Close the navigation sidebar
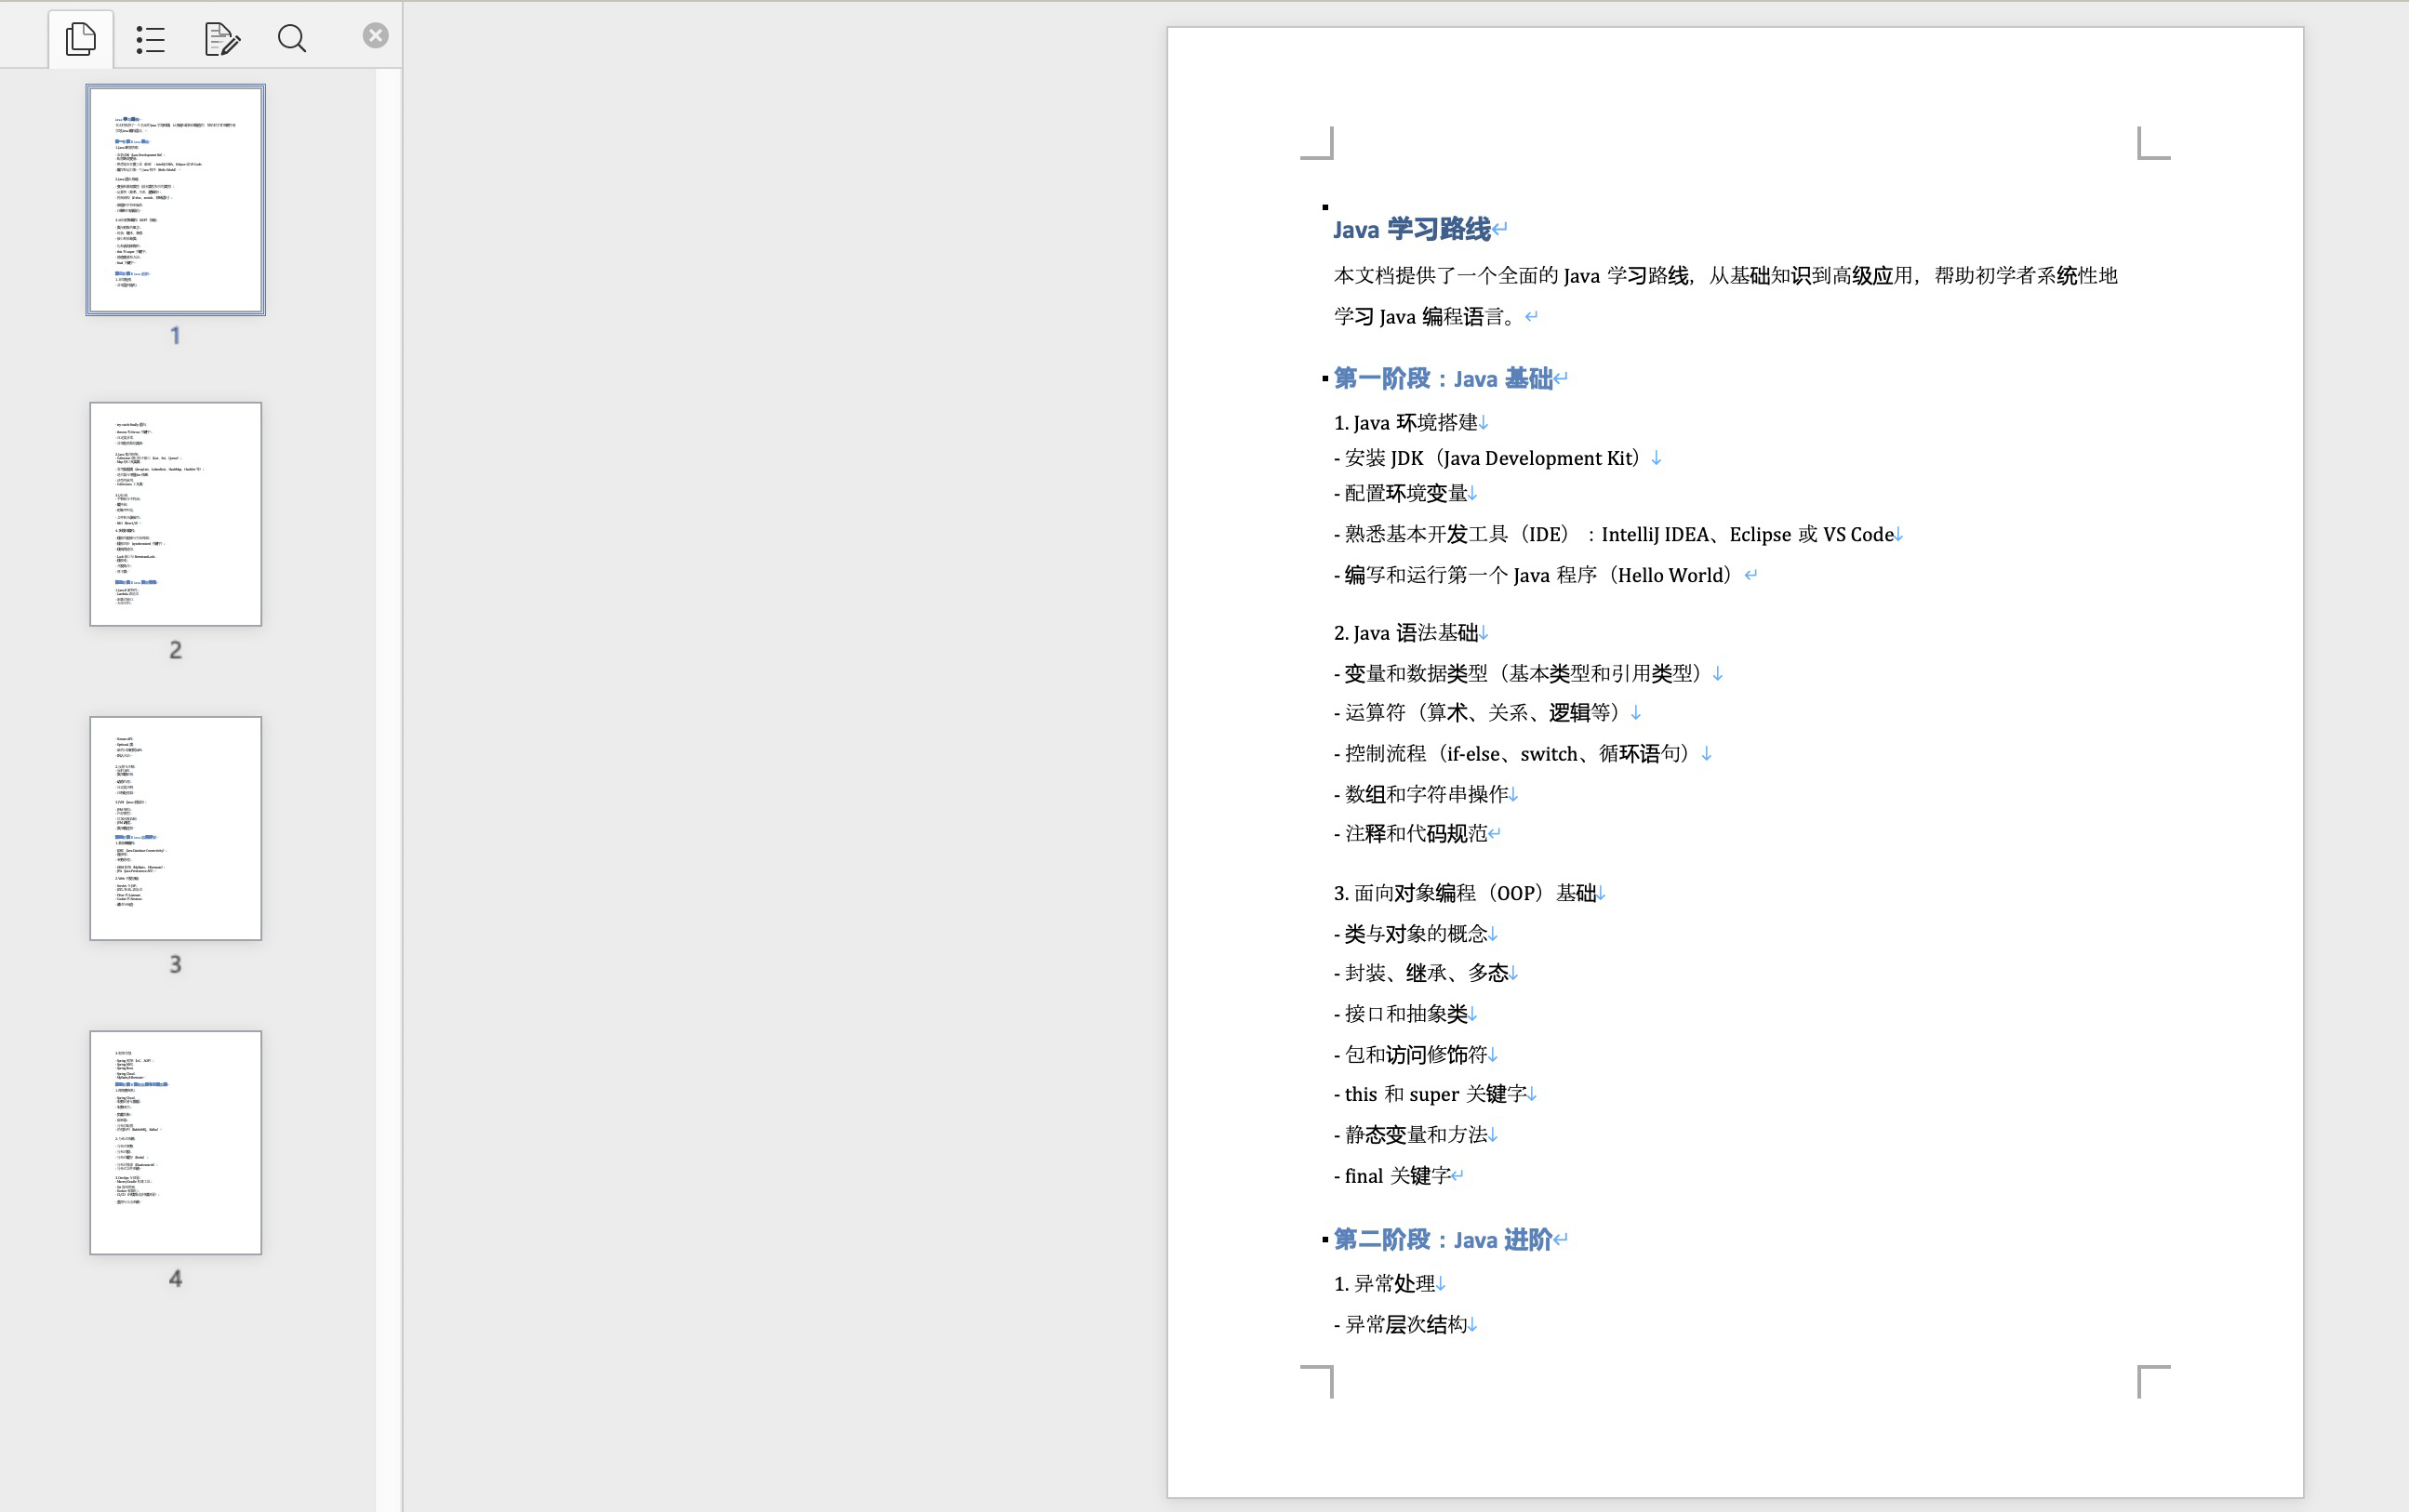The height and width of the screenshot is (1512, 2409). 375,36
